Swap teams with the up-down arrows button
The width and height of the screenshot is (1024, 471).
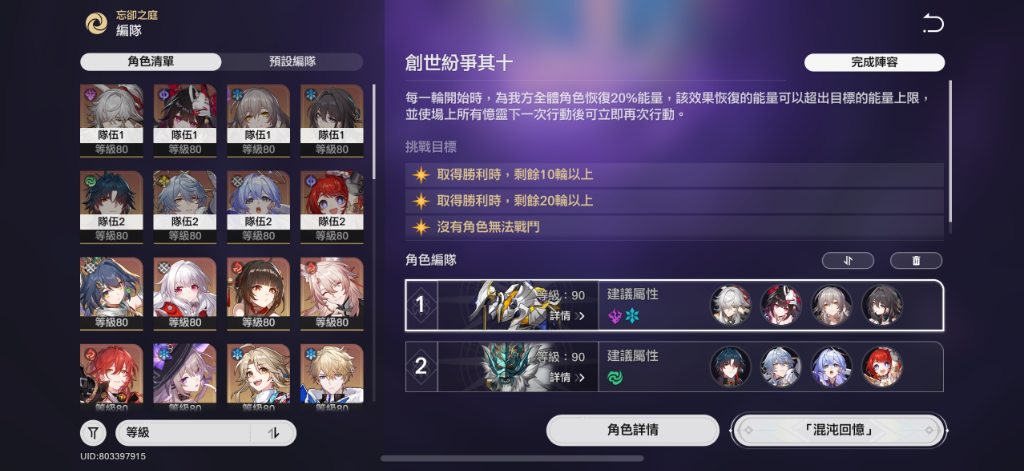click(x=848, y=261)
